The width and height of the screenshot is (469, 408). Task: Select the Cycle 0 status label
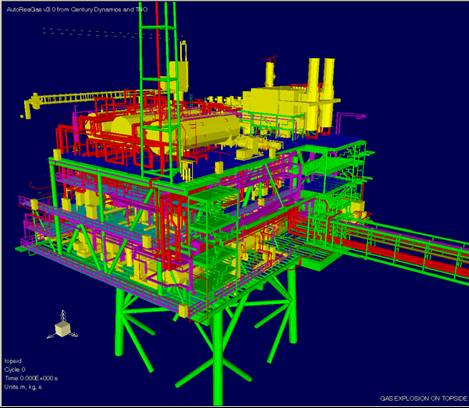[x=15, y=369]
